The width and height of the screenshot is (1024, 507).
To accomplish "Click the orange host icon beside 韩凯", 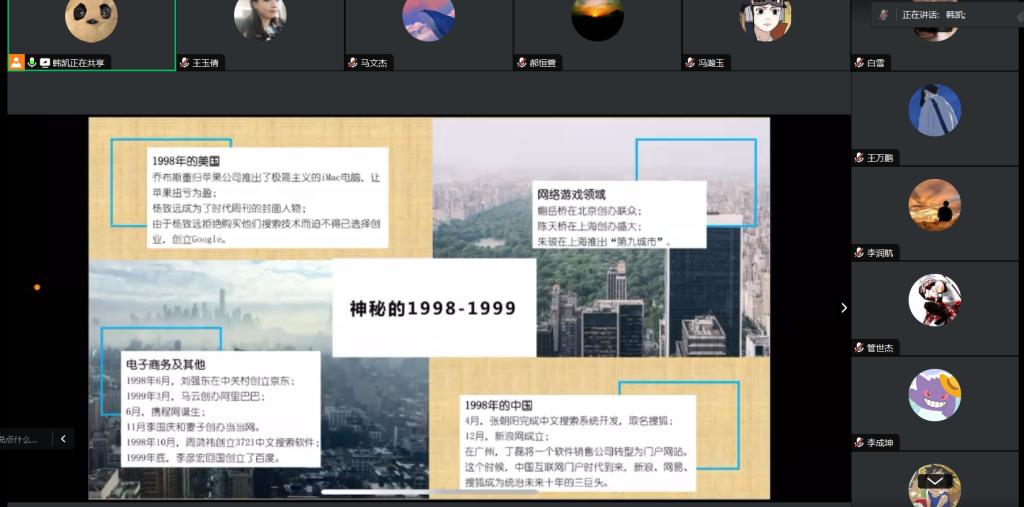I will 16,62.
